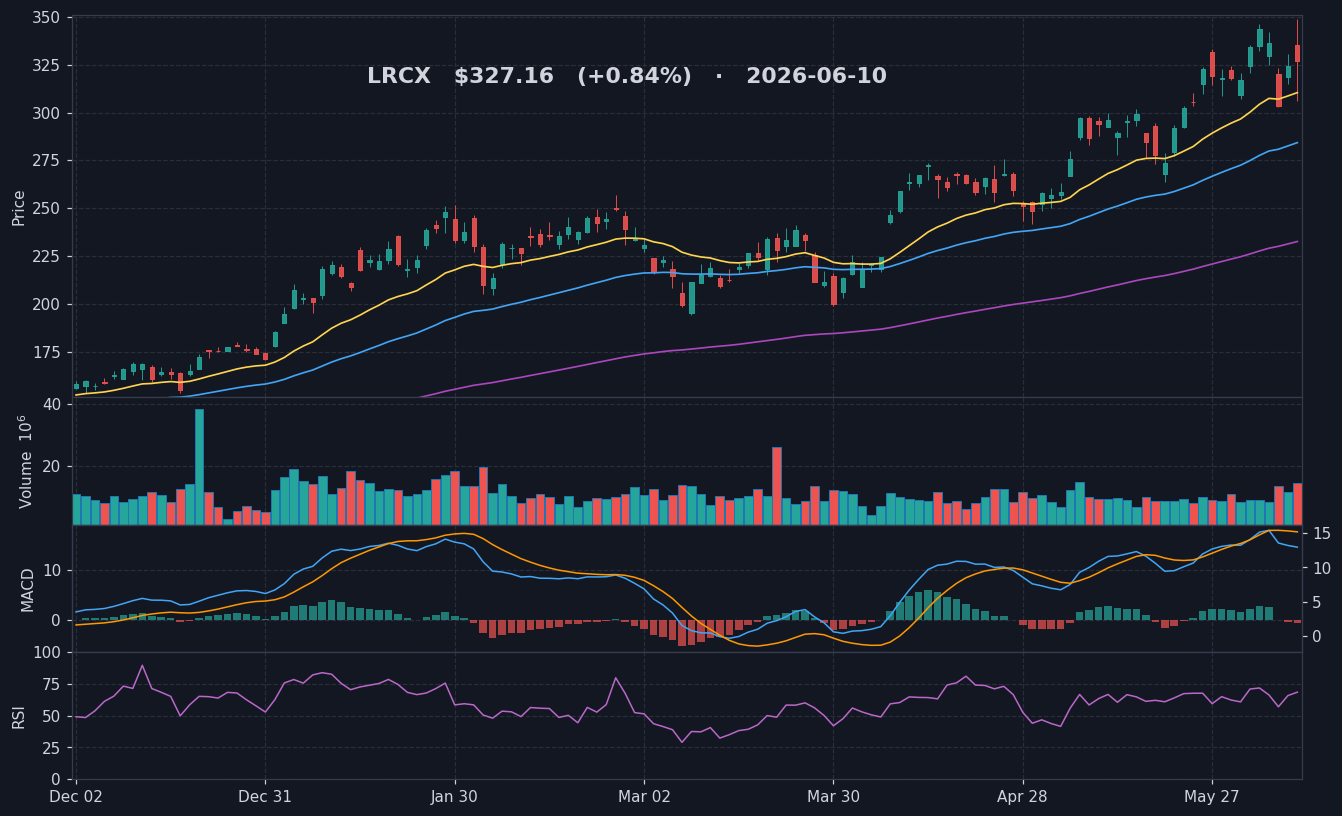Click the 75 RSI tick label

click(x=51, y=684)
